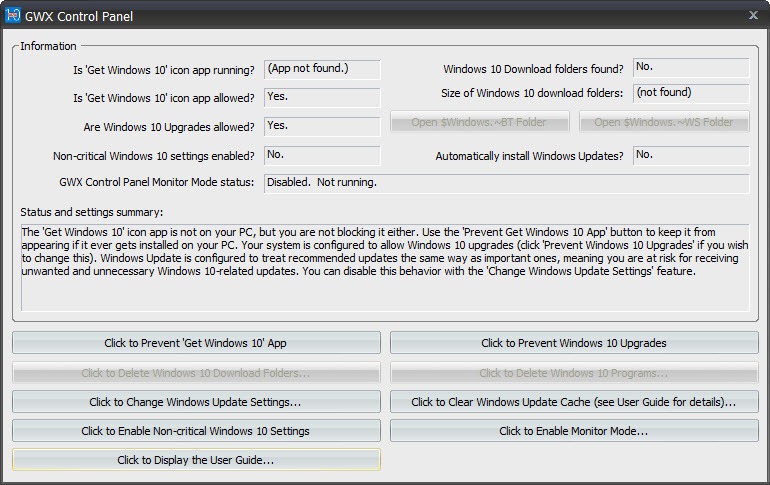770x485 pixels.
Task: Open $Windows.~WS Folder button
Action: click(664, 122)
